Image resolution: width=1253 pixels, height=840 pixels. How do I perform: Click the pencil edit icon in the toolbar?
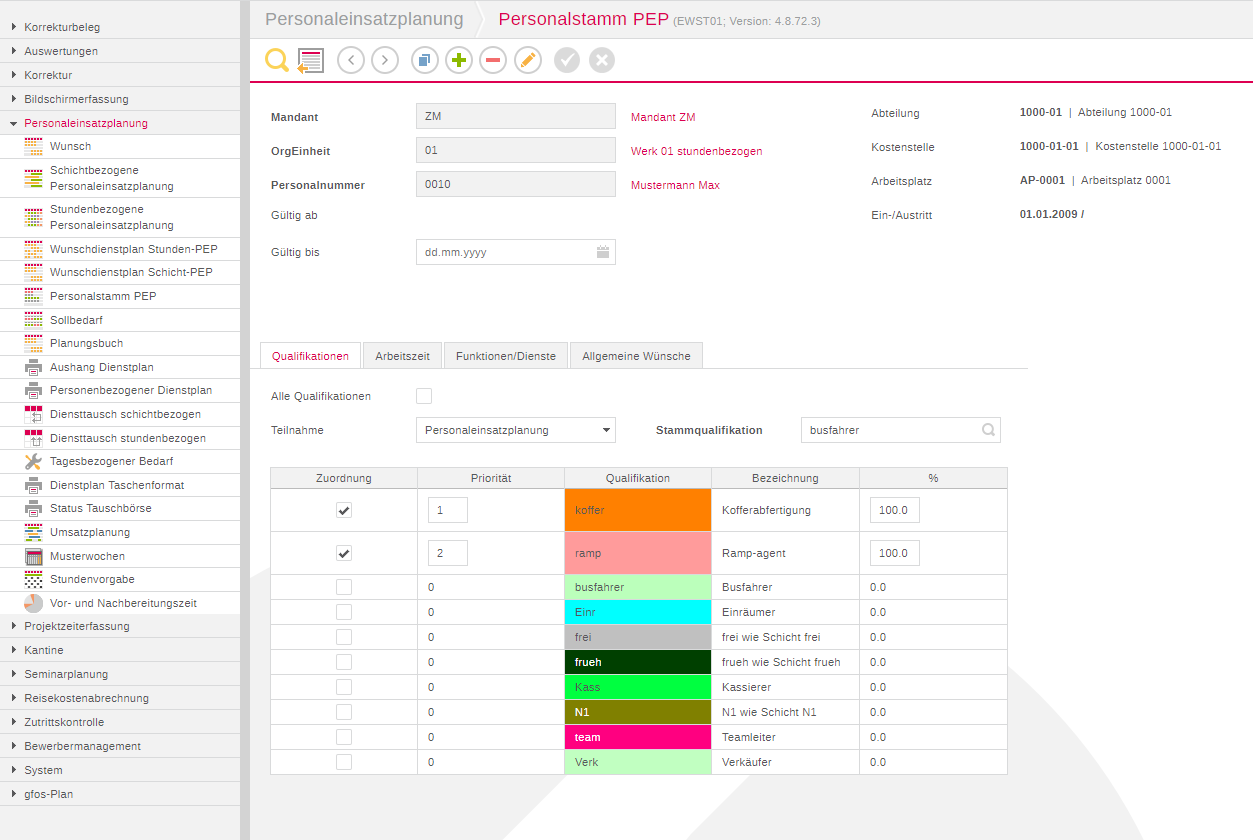(x=528, y=60)
